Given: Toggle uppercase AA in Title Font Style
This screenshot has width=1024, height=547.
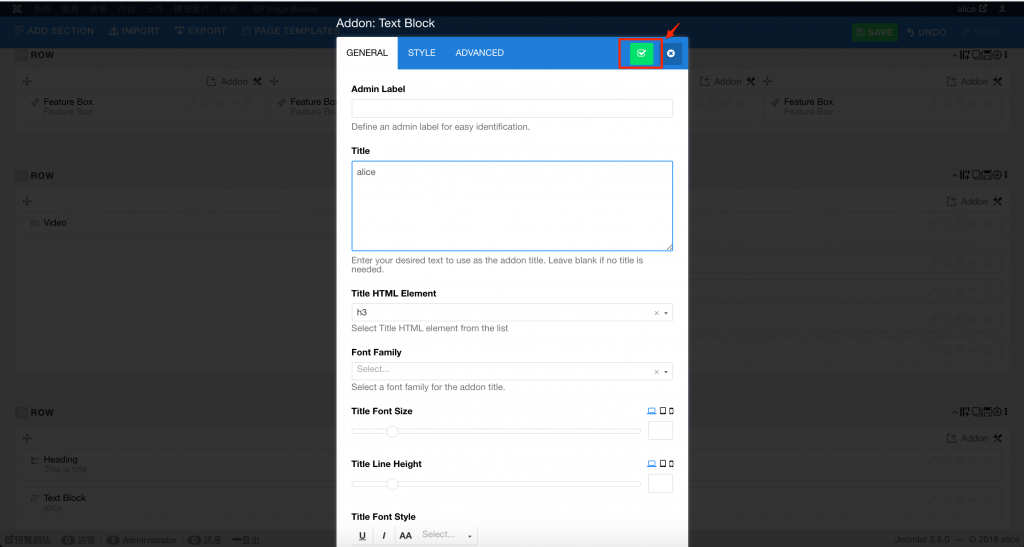Looking at the screenshot, I should (x=405, y=536).
